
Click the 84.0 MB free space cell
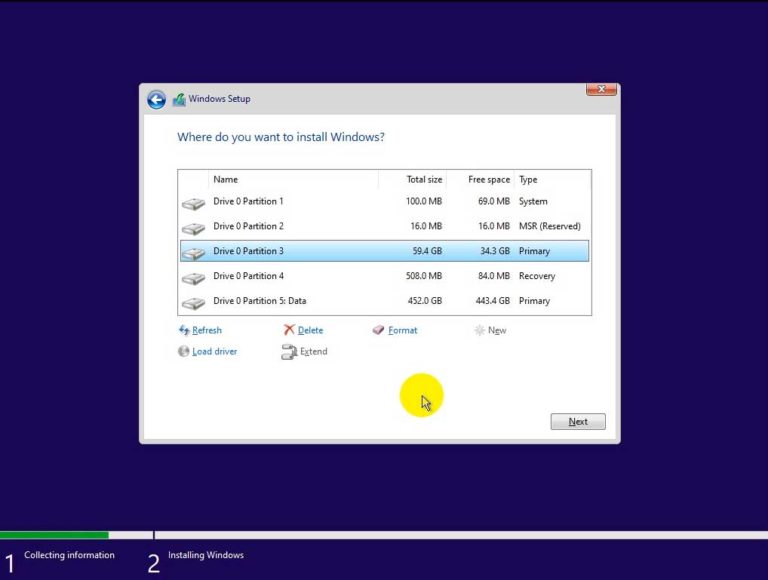494,276
